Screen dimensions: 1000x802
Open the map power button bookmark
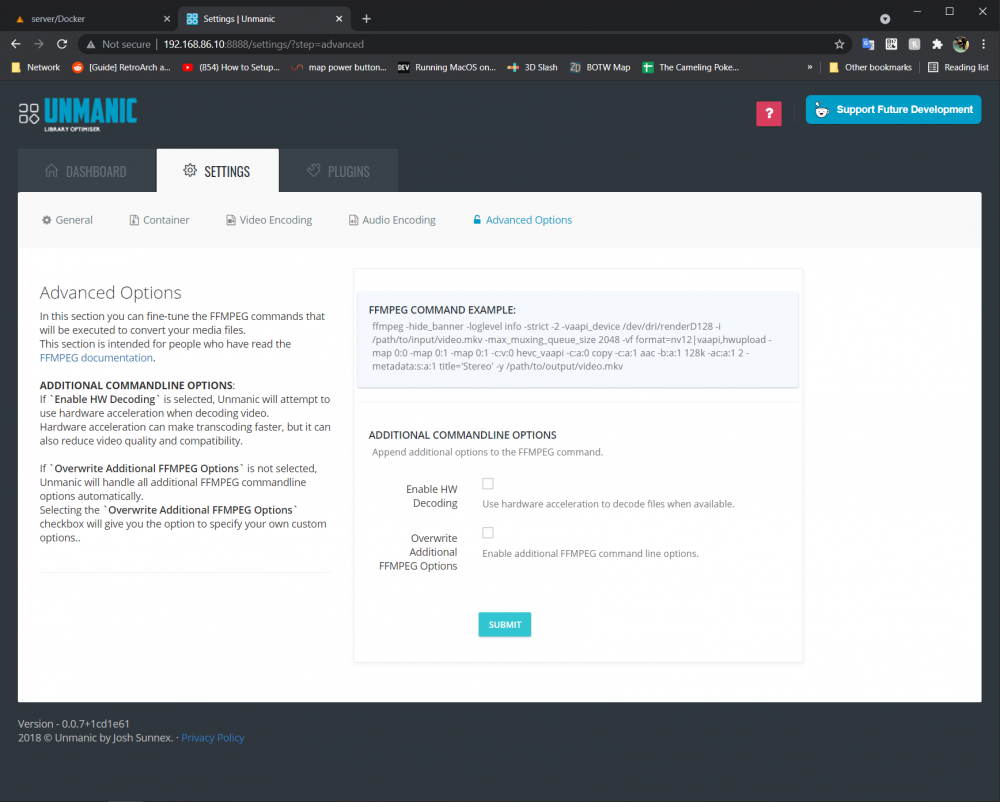click(x=339, y=67)
